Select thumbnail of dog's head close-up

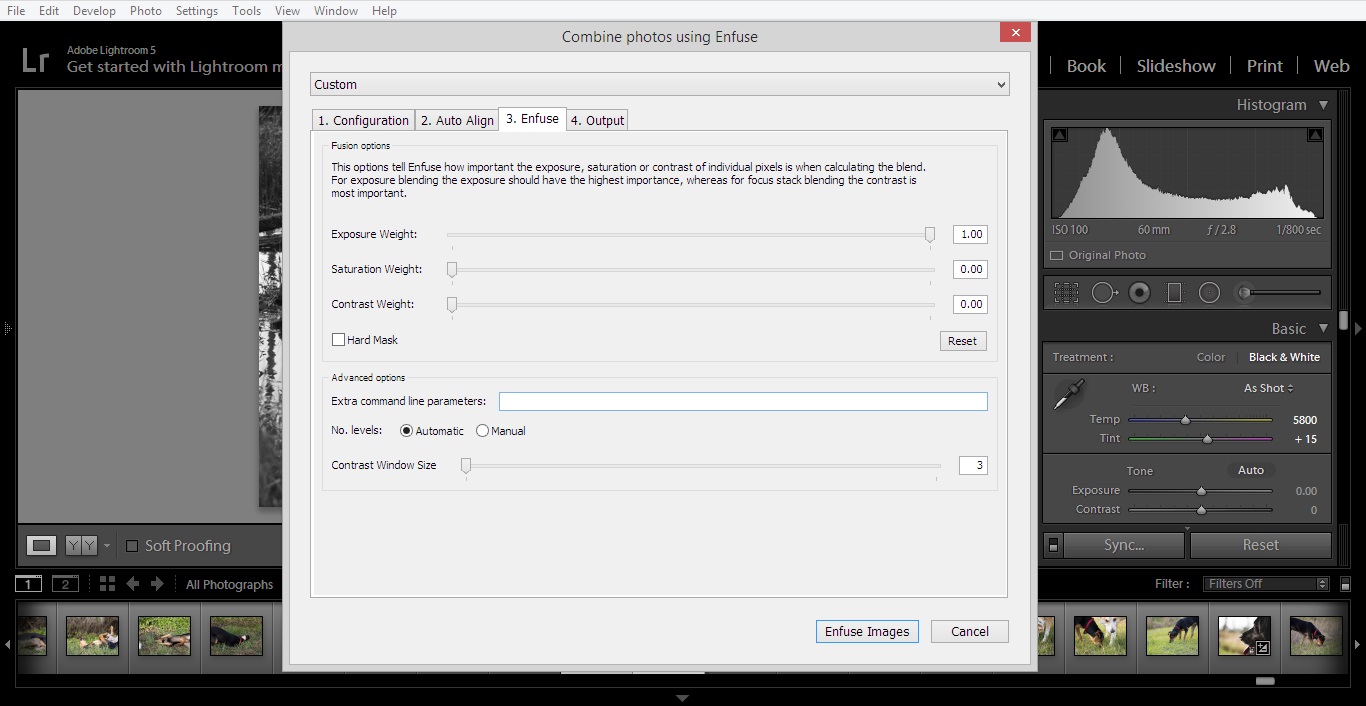tap(1244, 635)
